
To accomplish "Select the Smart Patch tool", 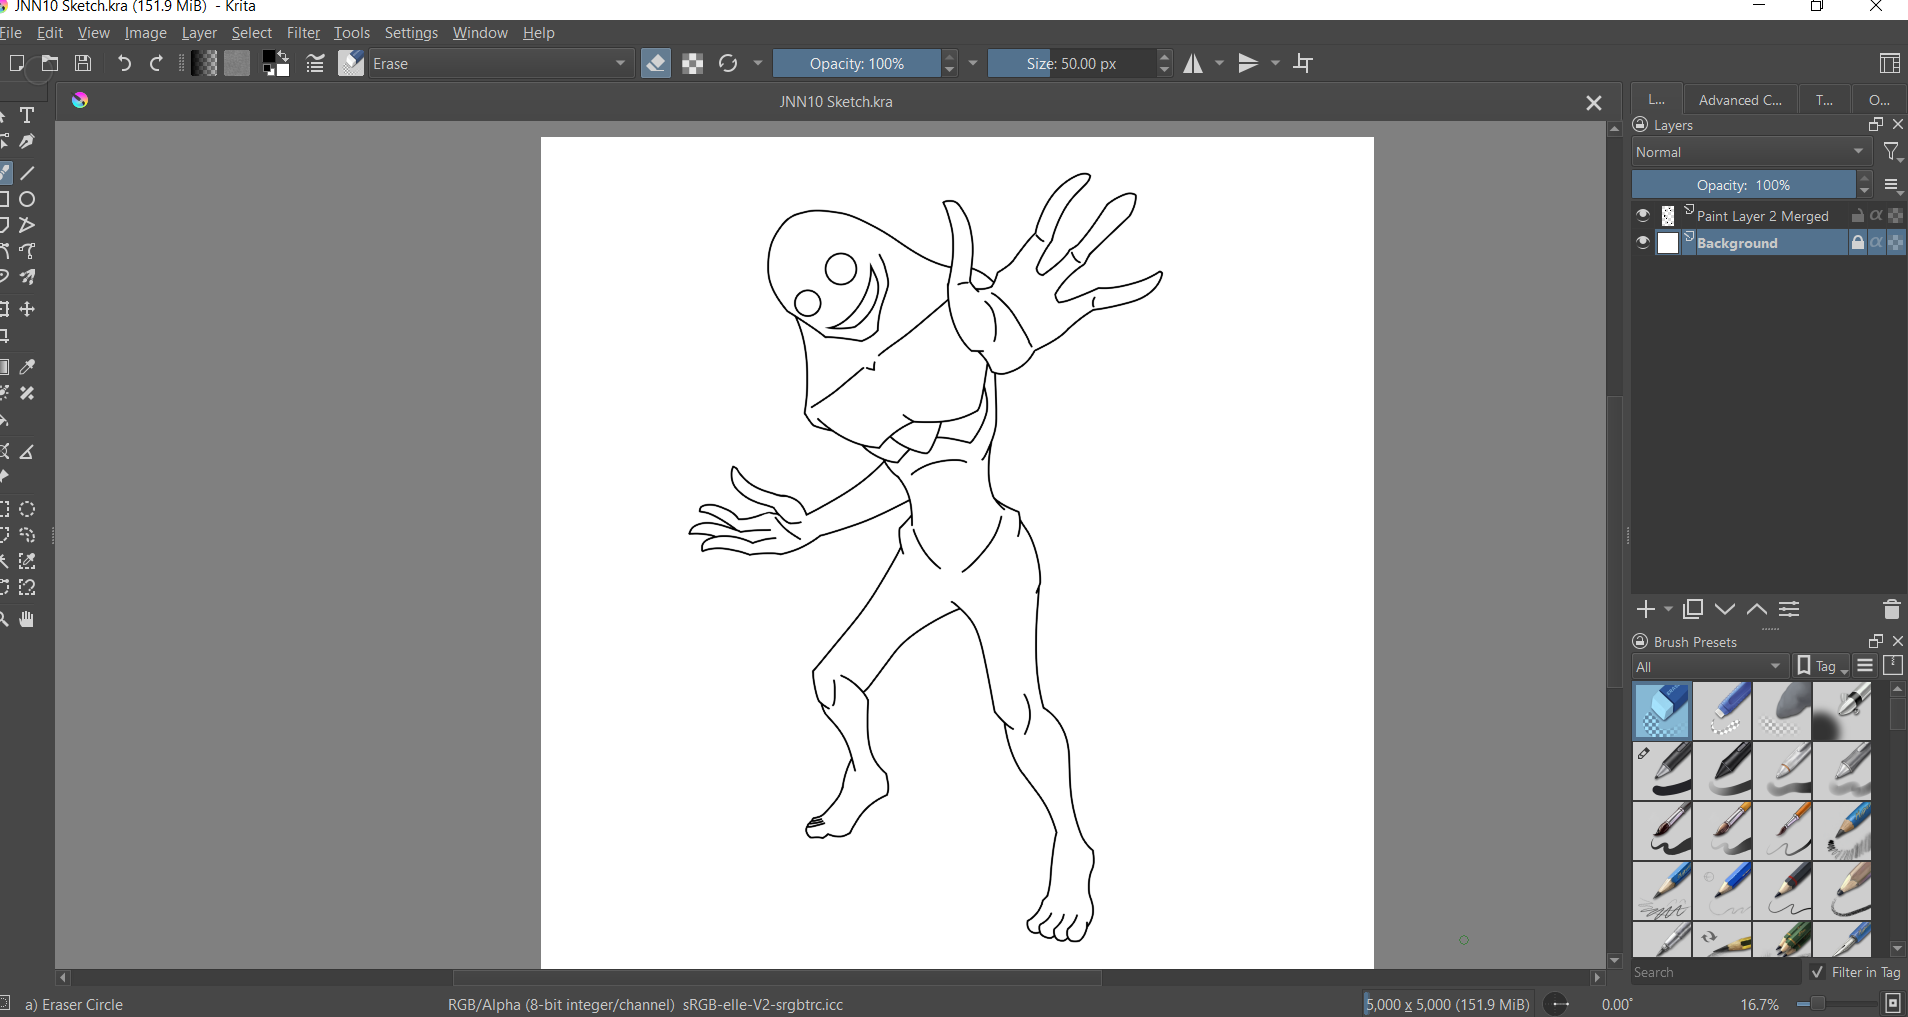I will tap(28, 394).
